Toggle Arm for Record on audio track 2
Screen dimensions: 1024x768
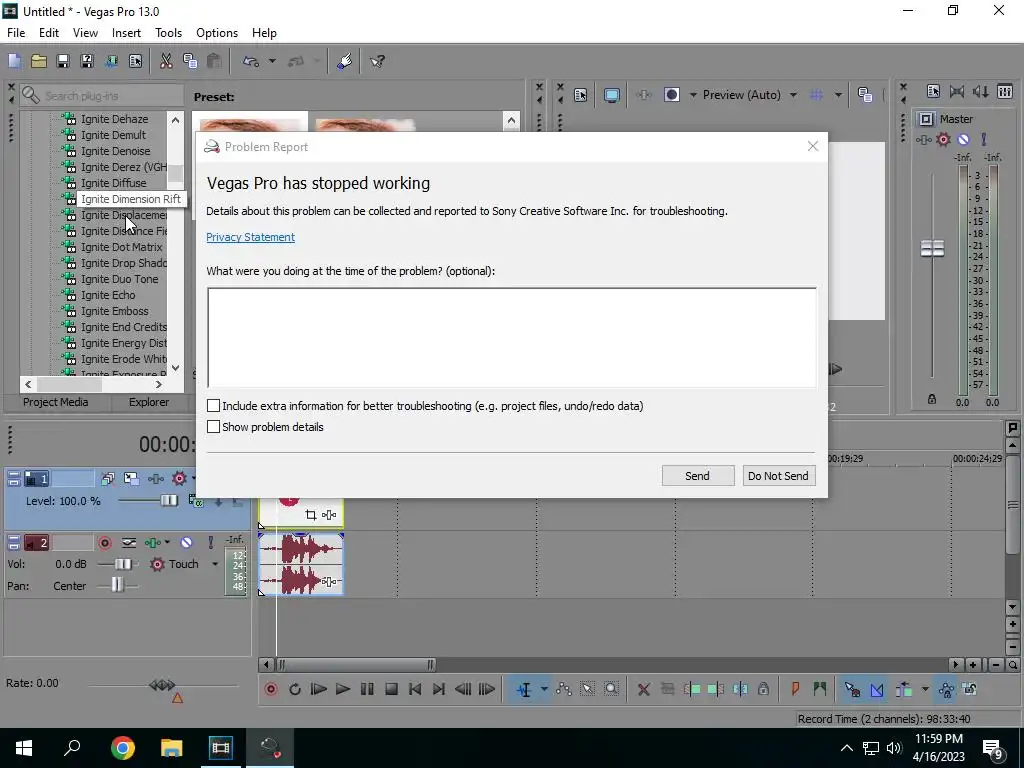tap(104, 543)
